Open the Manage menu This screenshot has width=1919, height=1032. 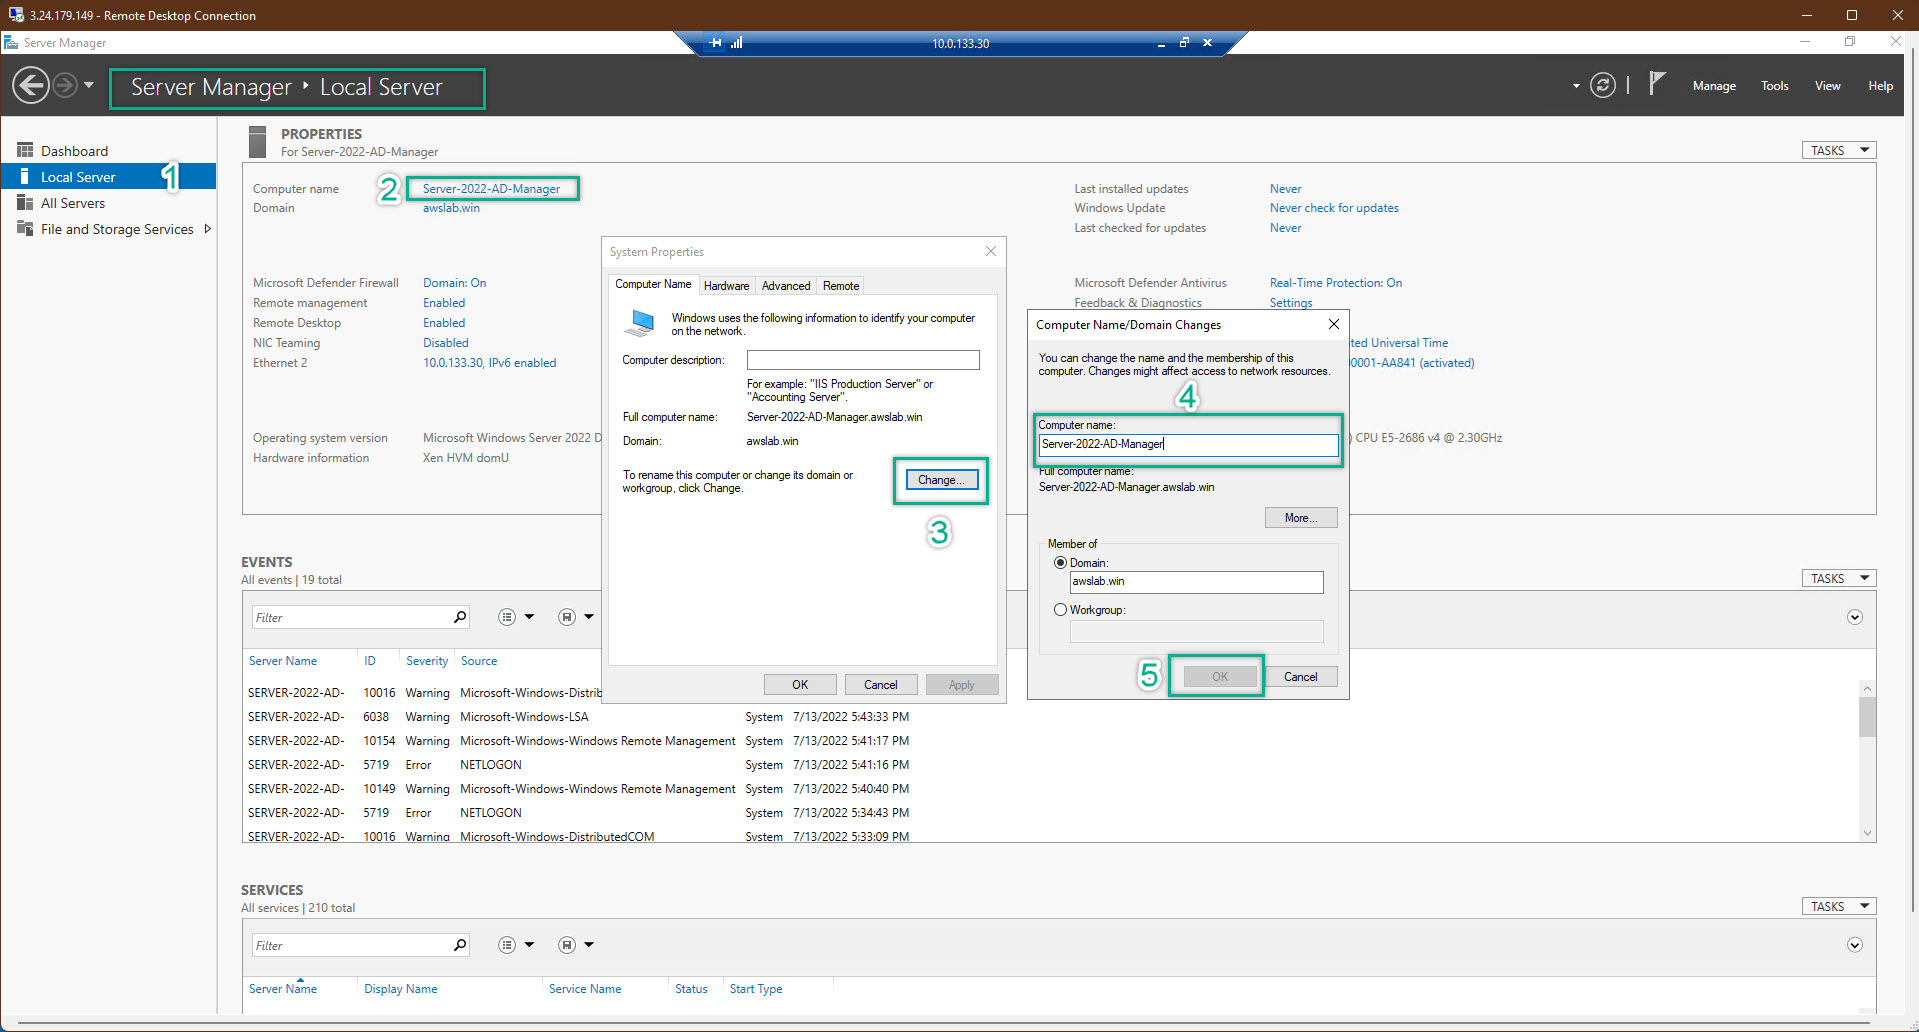(x=1714, y=86)
